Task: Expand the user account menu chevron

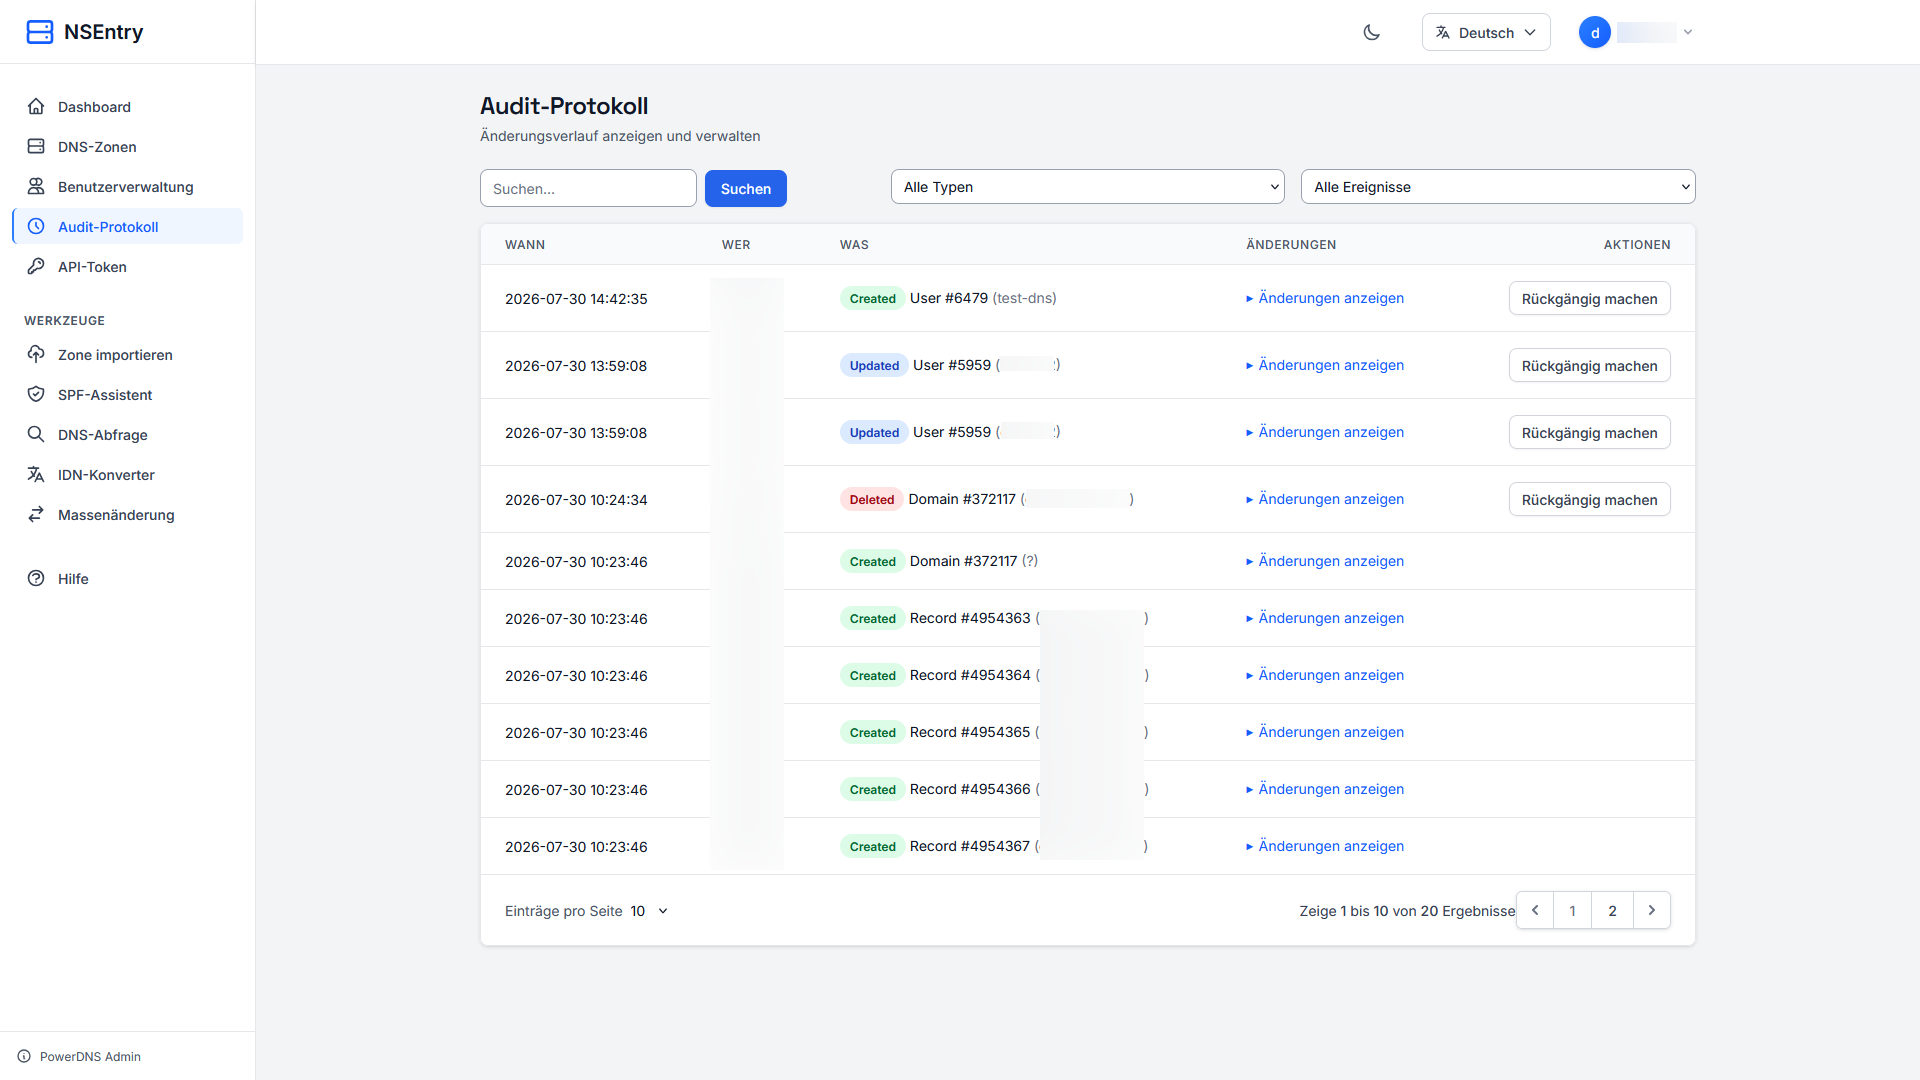Action: (1688, 32)
